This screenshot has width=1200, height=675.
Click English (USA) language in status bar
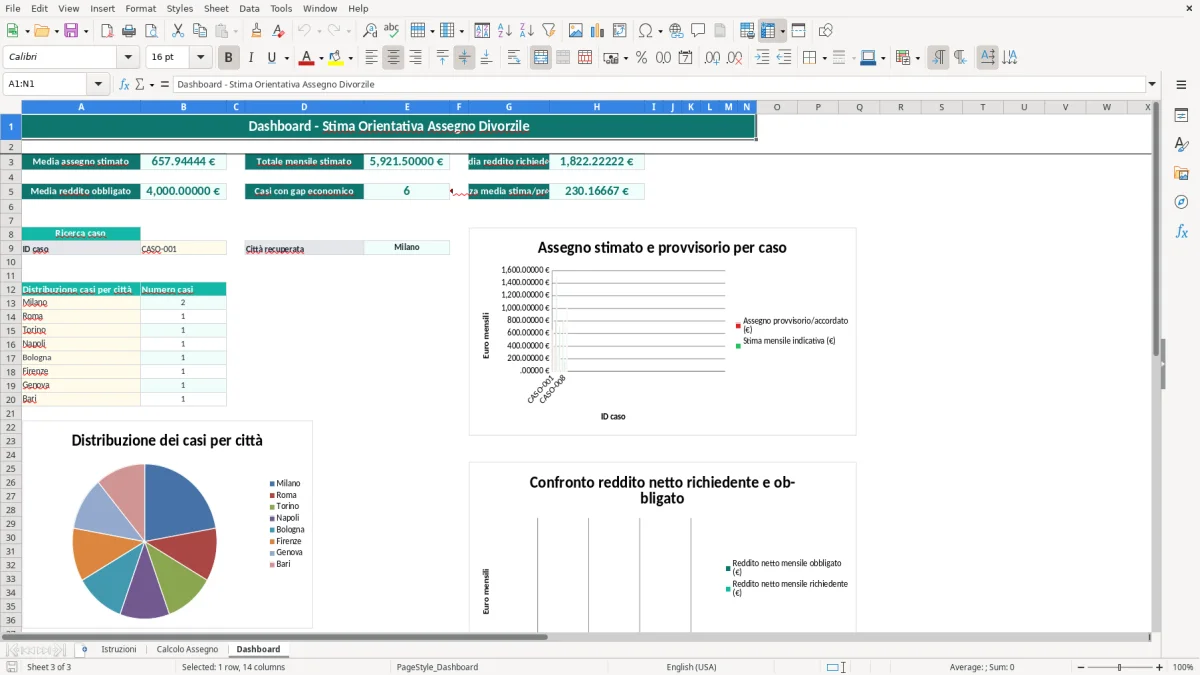pyautogui.click(x=692, y=667)
